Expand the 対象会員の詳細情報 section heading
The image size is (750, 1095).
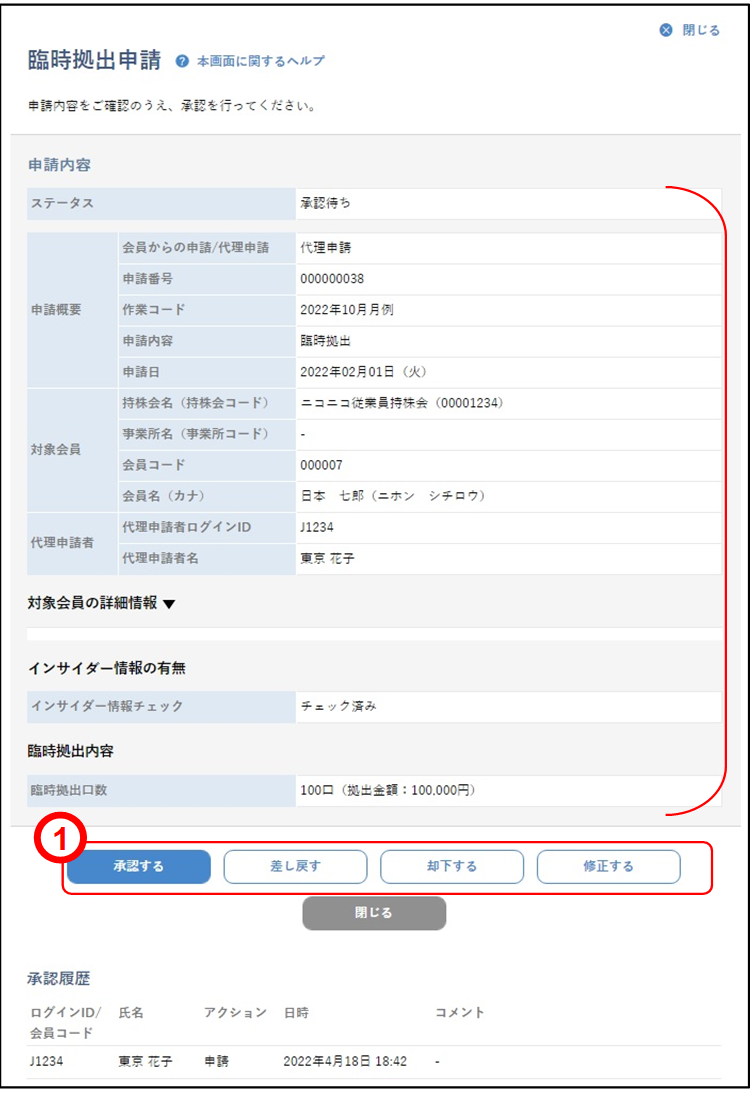point(92,602)
